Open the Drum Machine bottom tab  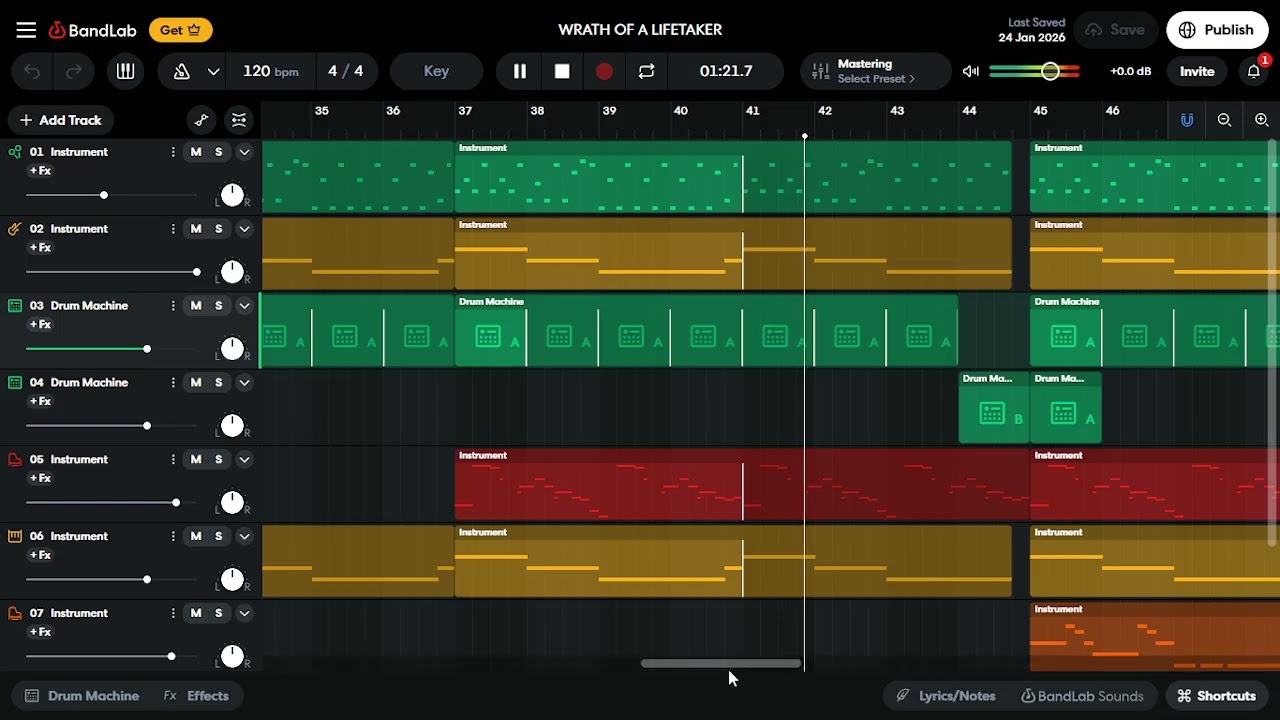[83, 696]
